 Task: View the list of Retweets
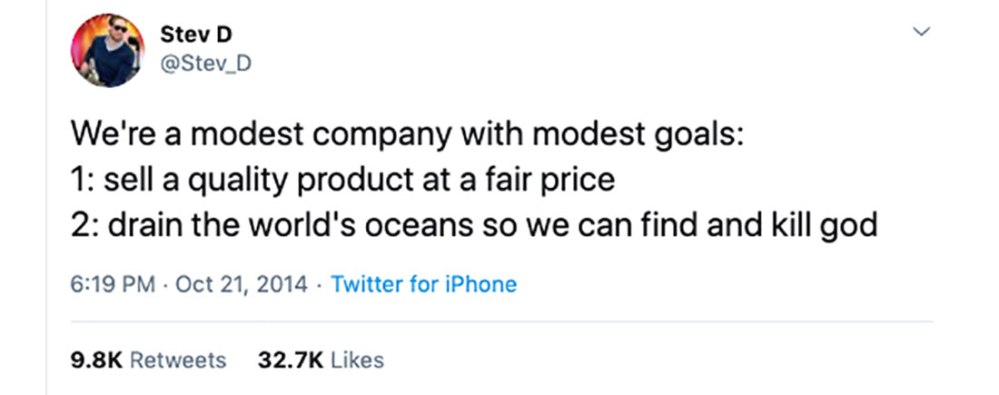coord(178,360)
